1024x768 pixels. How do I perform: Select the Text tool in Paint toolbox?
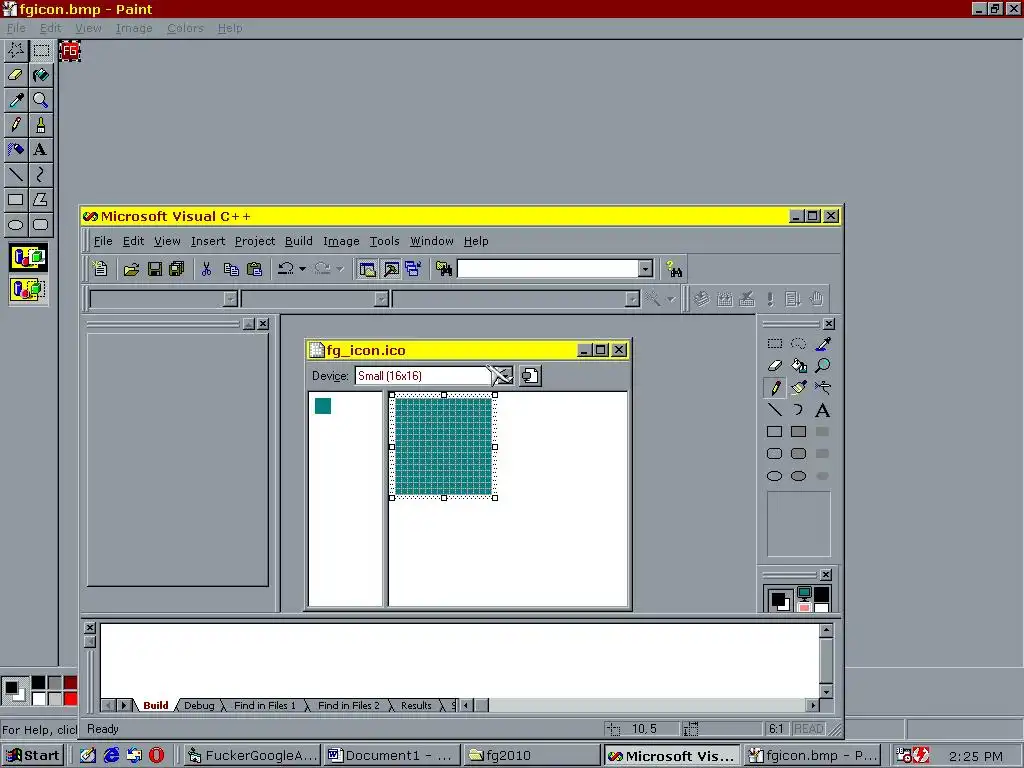[40, 150]
